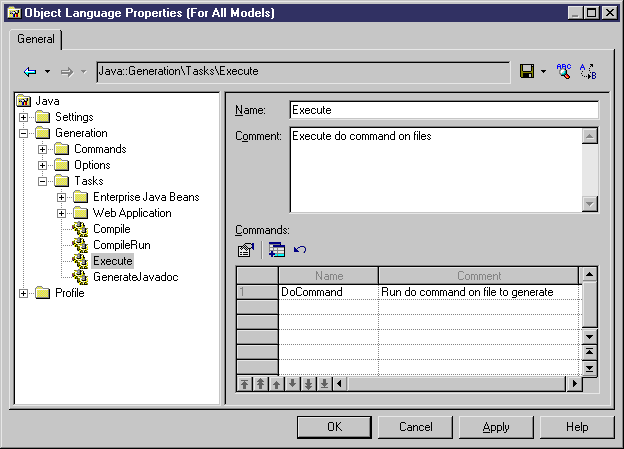Collapse the Generation tree node
The width and height of the screenshot is (624, 449).
pos(23,133)
